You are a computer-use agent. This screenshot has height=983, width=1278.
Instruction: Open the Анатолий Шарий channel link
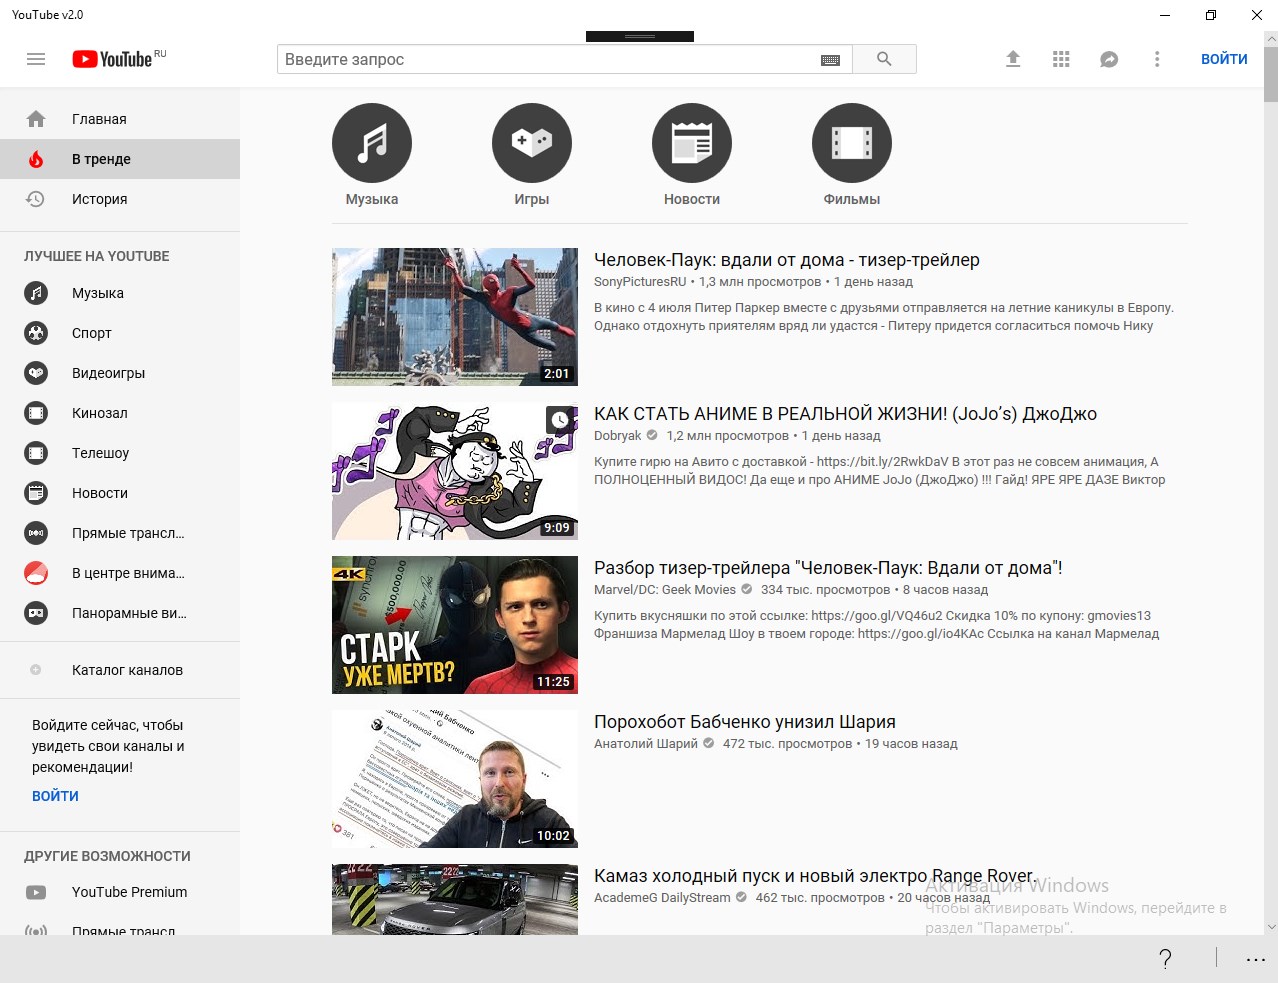pyautogui.click(x=646, y=744)
